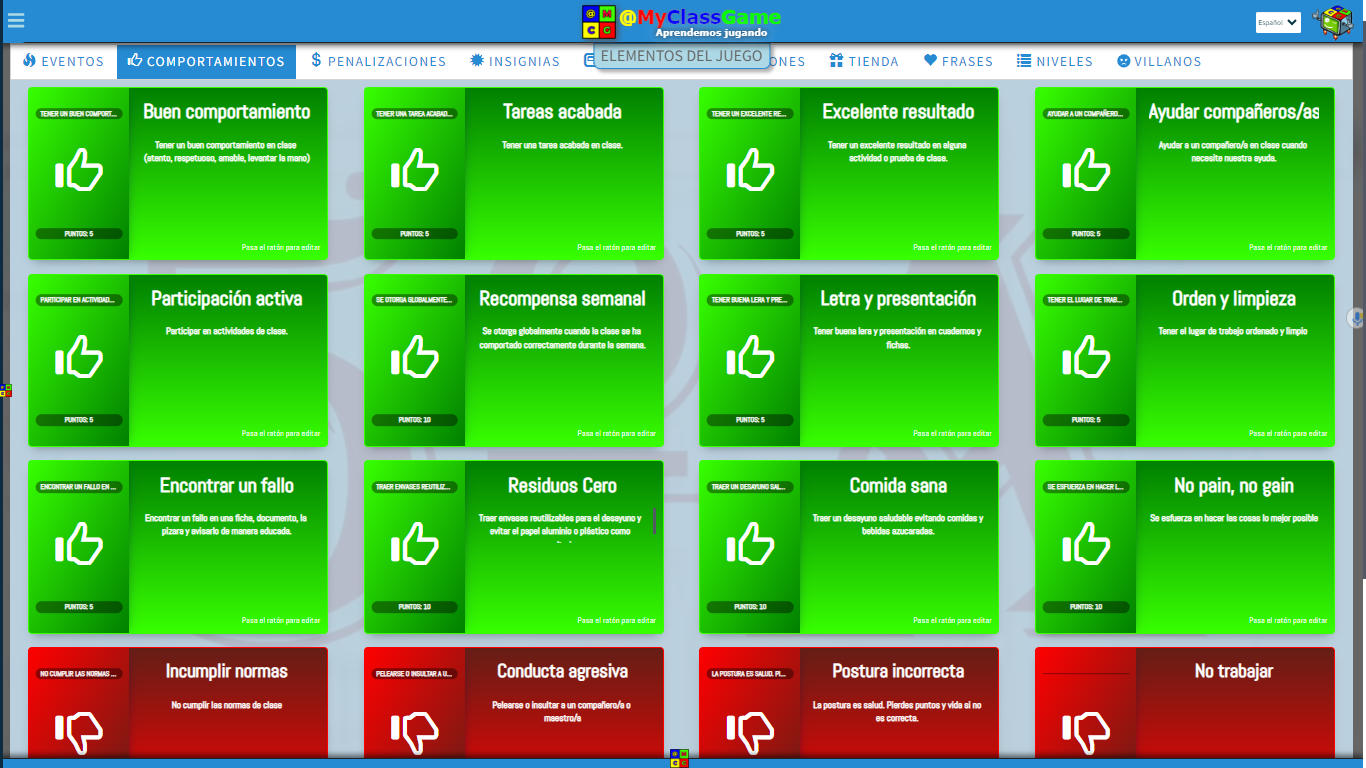Click the Incumplir normas title
The width and height of the screenshot is (1366, 768).
click(227, 671)
